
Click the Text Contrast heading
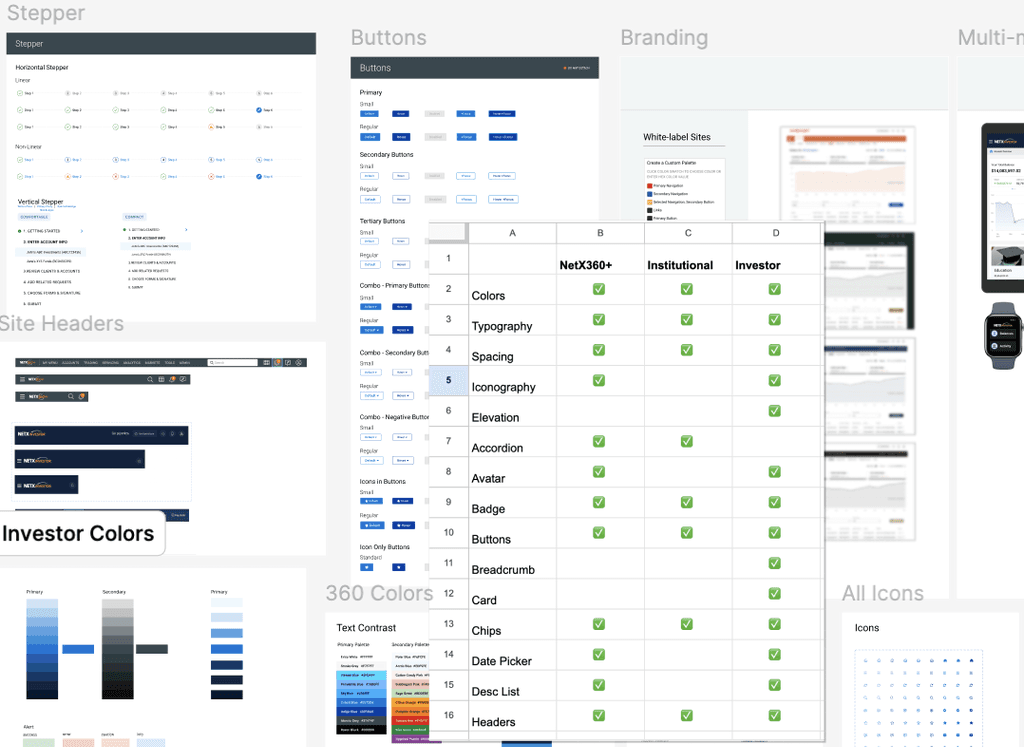[x=366, y=628]
